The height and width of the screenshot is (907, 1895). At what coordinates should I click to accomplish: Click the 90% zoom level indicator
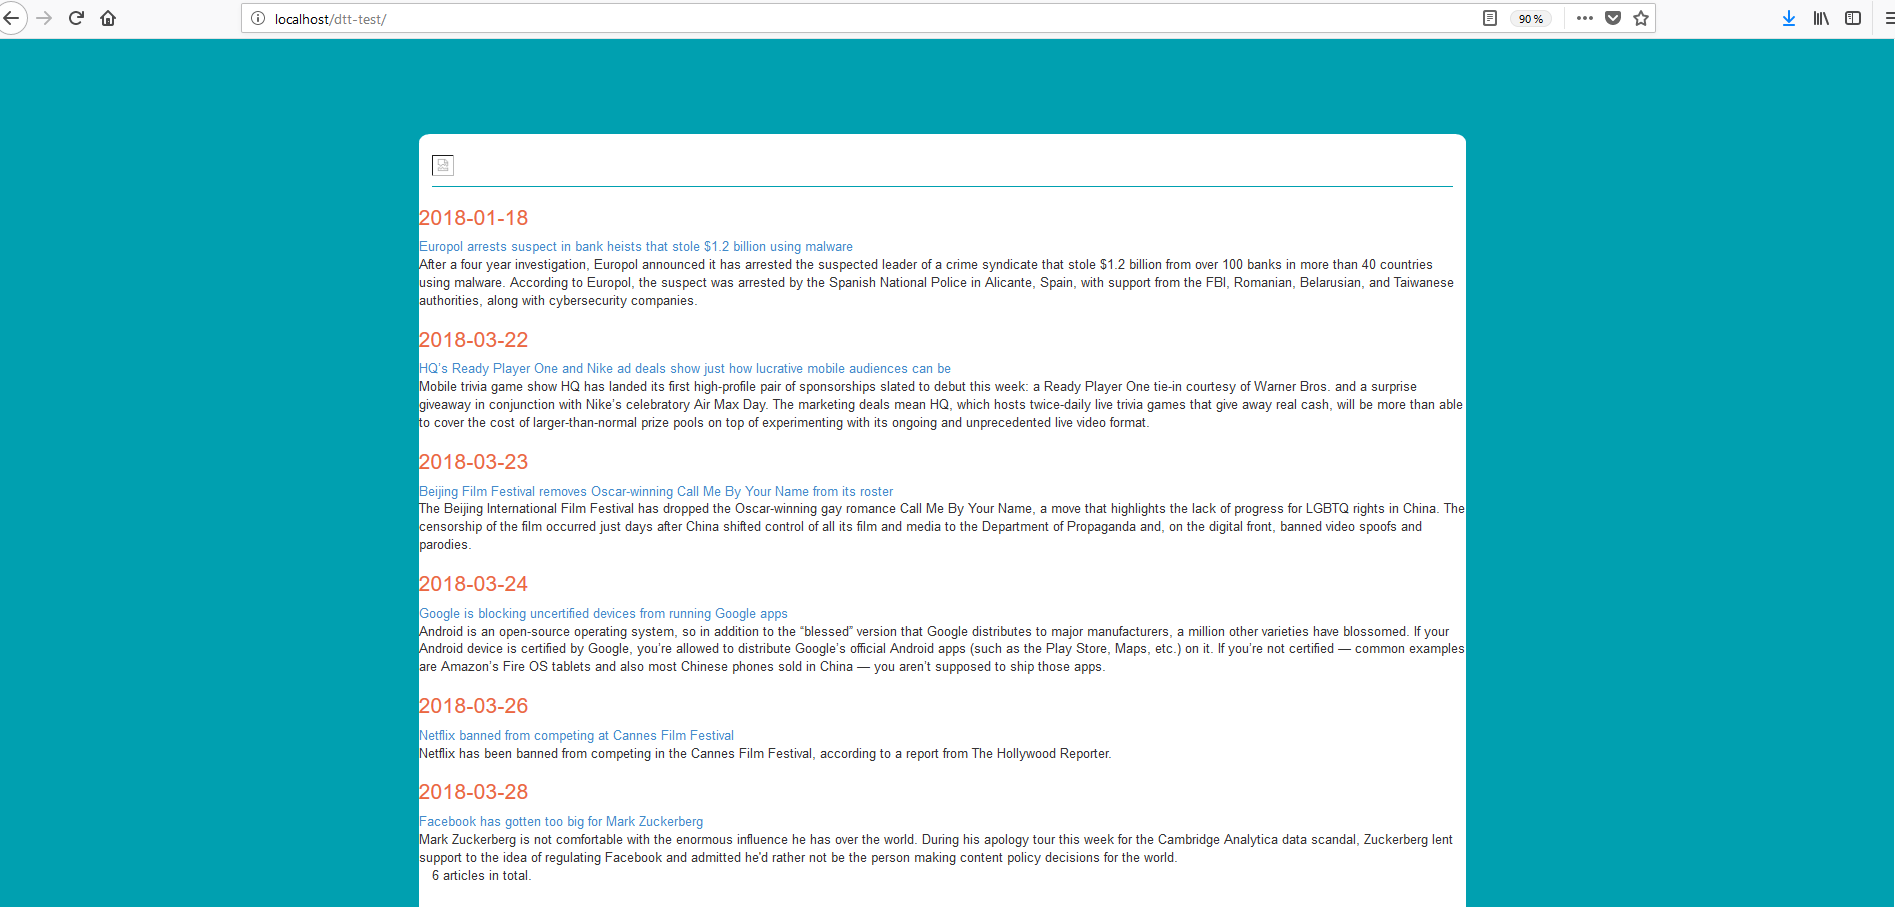point(1530,19)
